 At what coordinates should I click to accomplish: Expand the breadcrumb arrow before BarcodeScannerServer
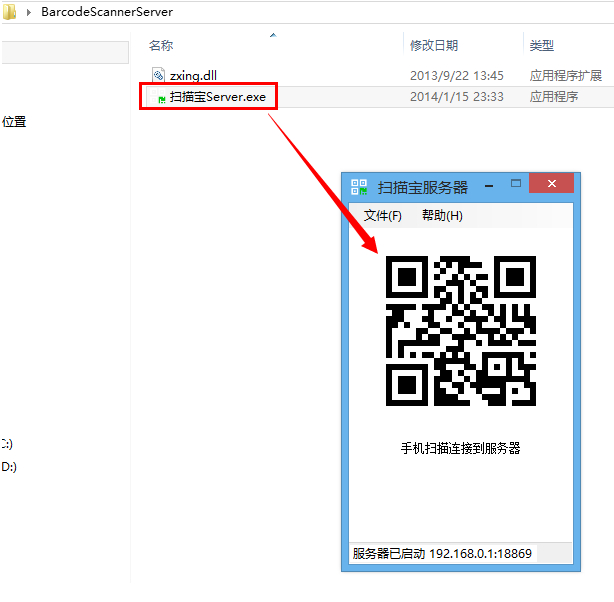(x=29, y=12)
